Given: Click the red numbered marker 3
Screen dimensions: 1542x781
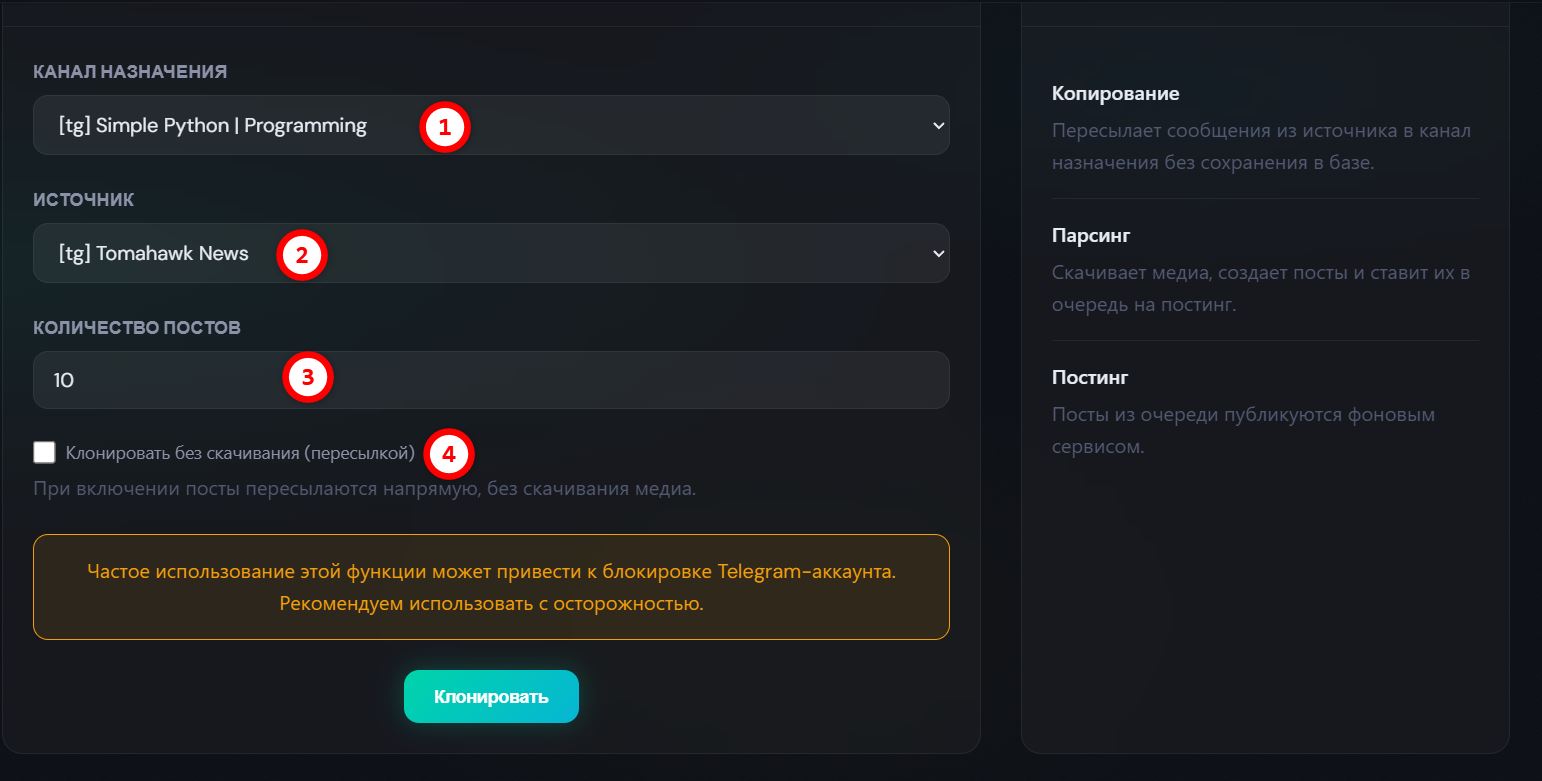Looking at the screenshot, I should tap(307, 378).
